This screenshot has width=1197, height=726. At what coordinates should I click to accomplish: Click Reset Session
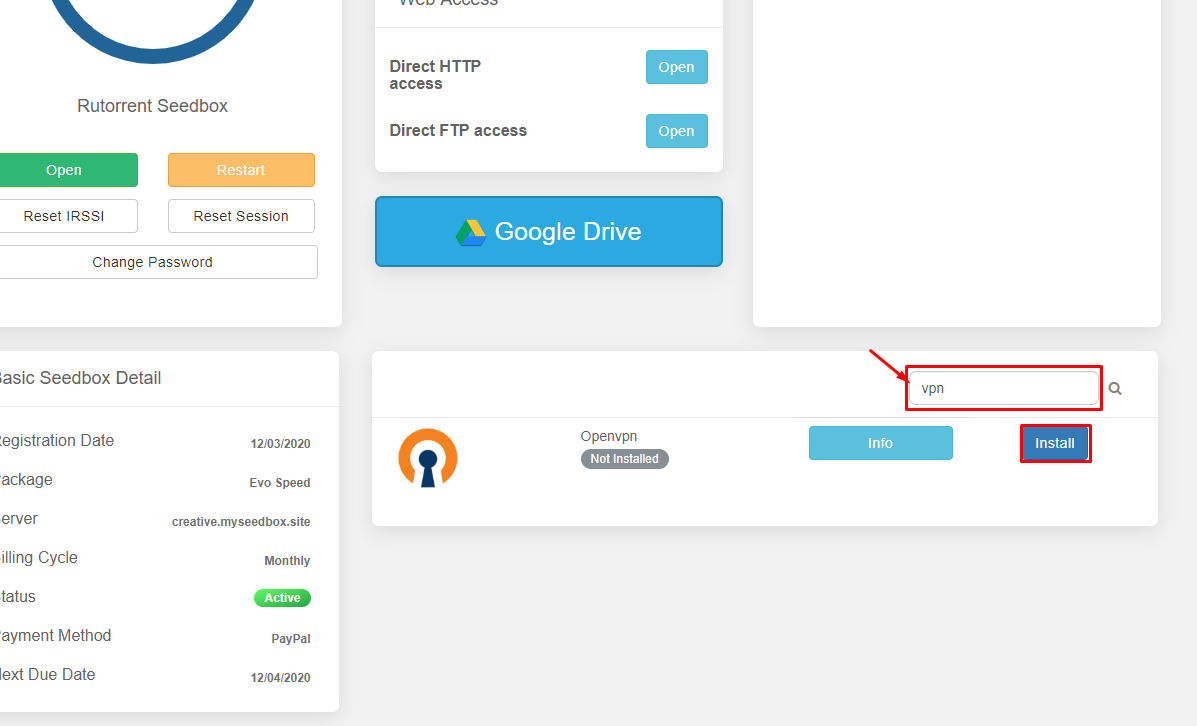(x=241, y=215)
